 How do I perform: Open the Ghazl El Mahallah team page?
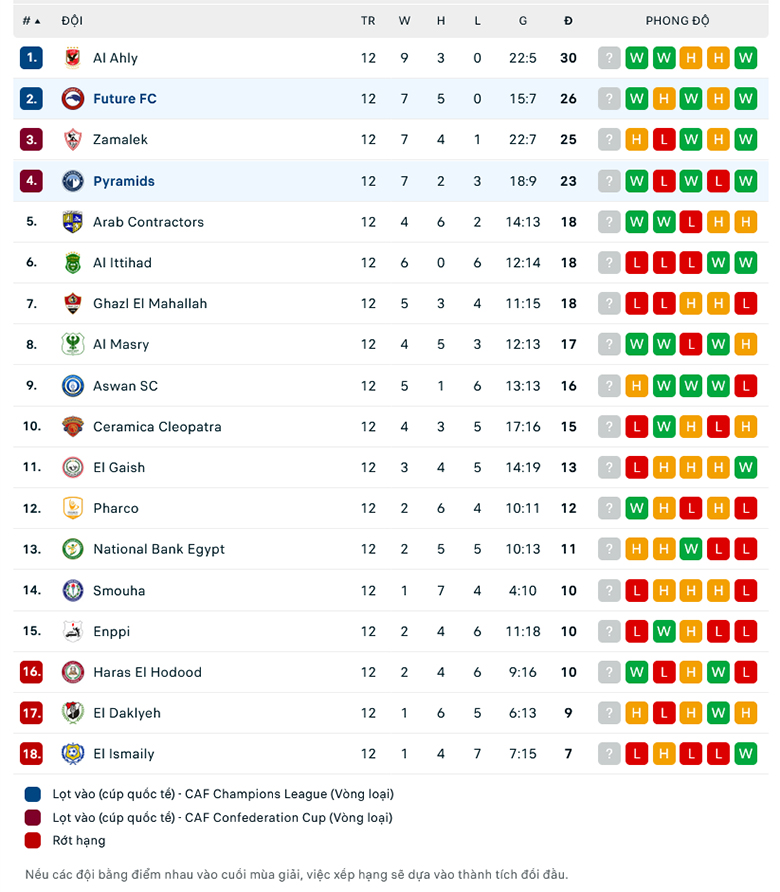point(150,304)
